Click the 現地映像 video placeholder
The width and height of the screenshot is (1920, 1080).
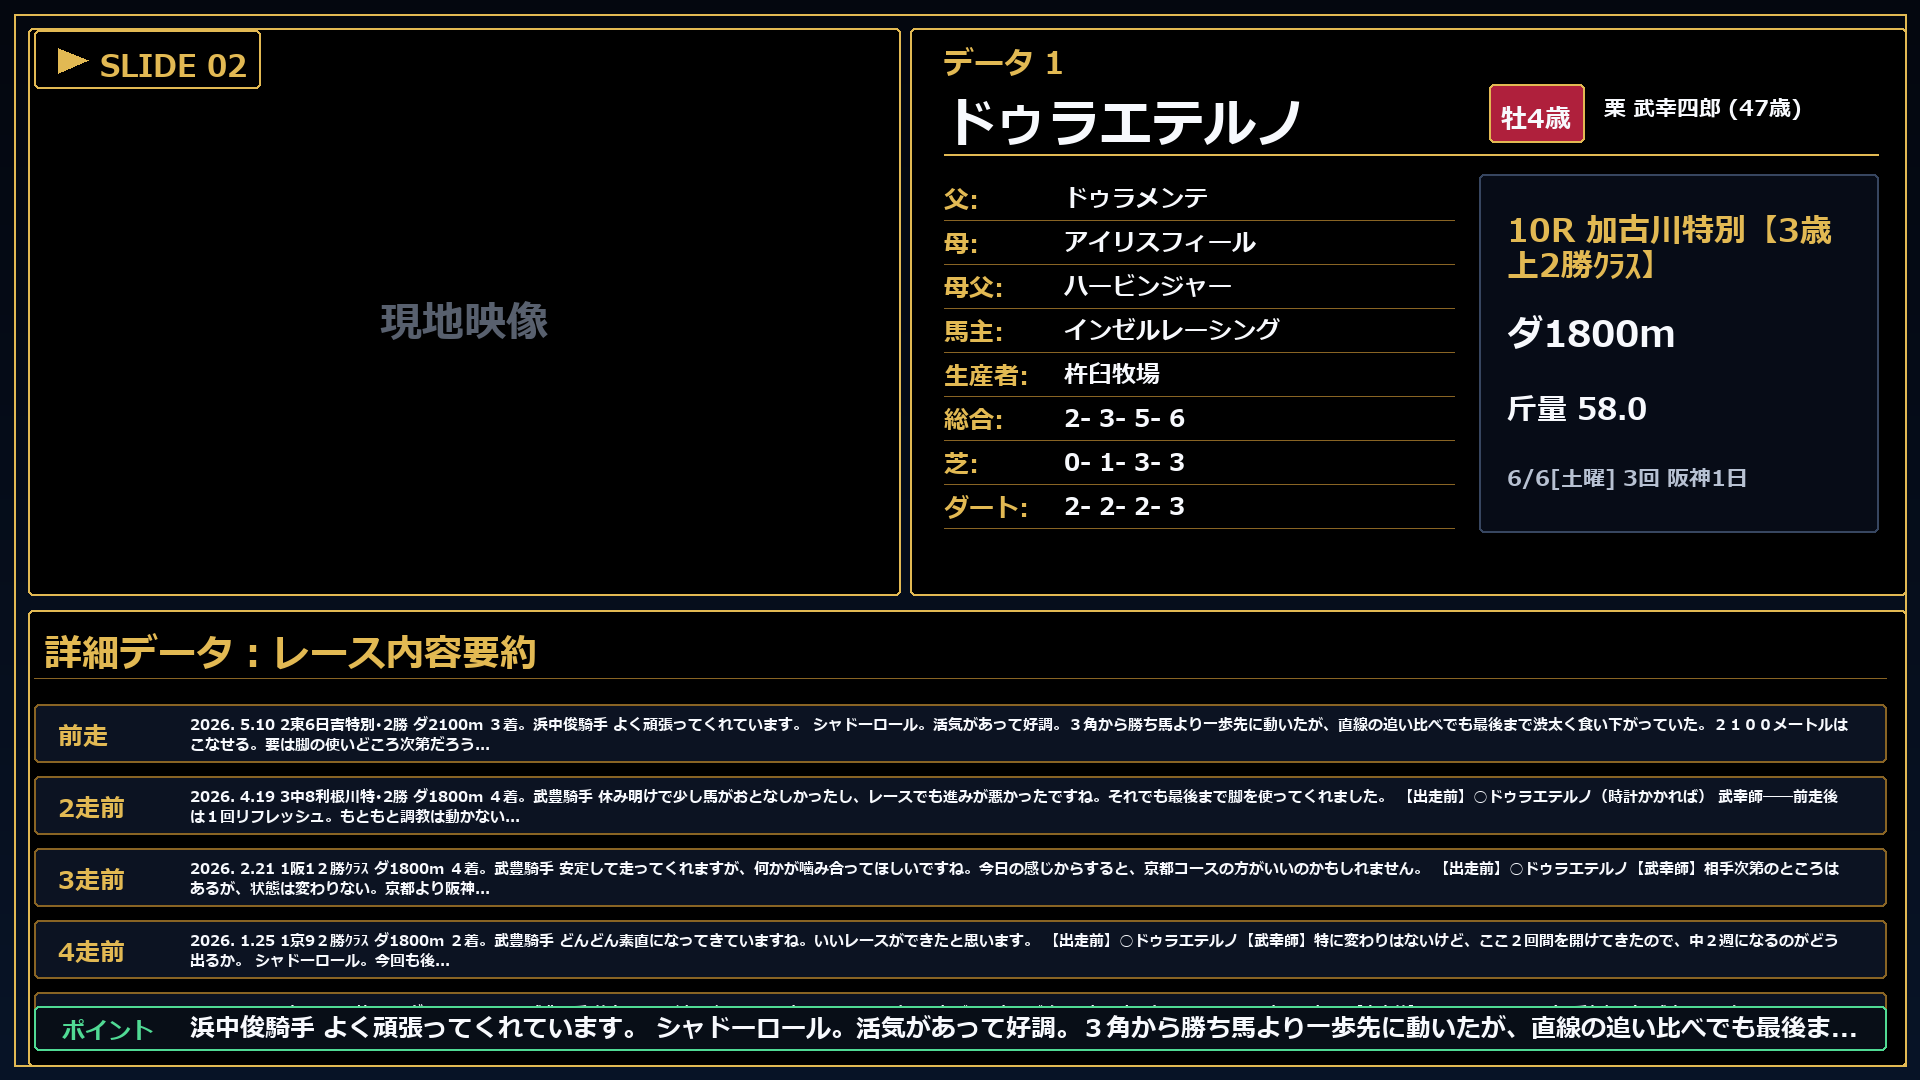pos(464,322)
